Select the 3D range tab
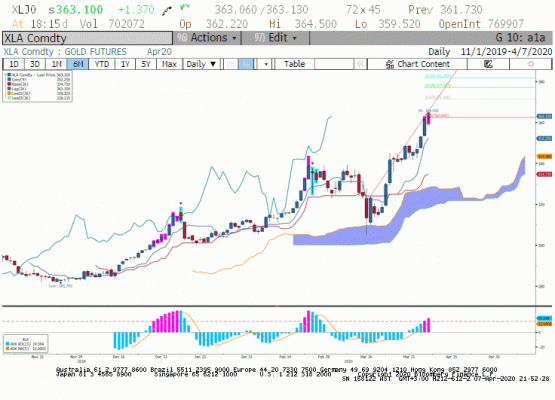This screenshot has width=555, height=400. (35, 64)
